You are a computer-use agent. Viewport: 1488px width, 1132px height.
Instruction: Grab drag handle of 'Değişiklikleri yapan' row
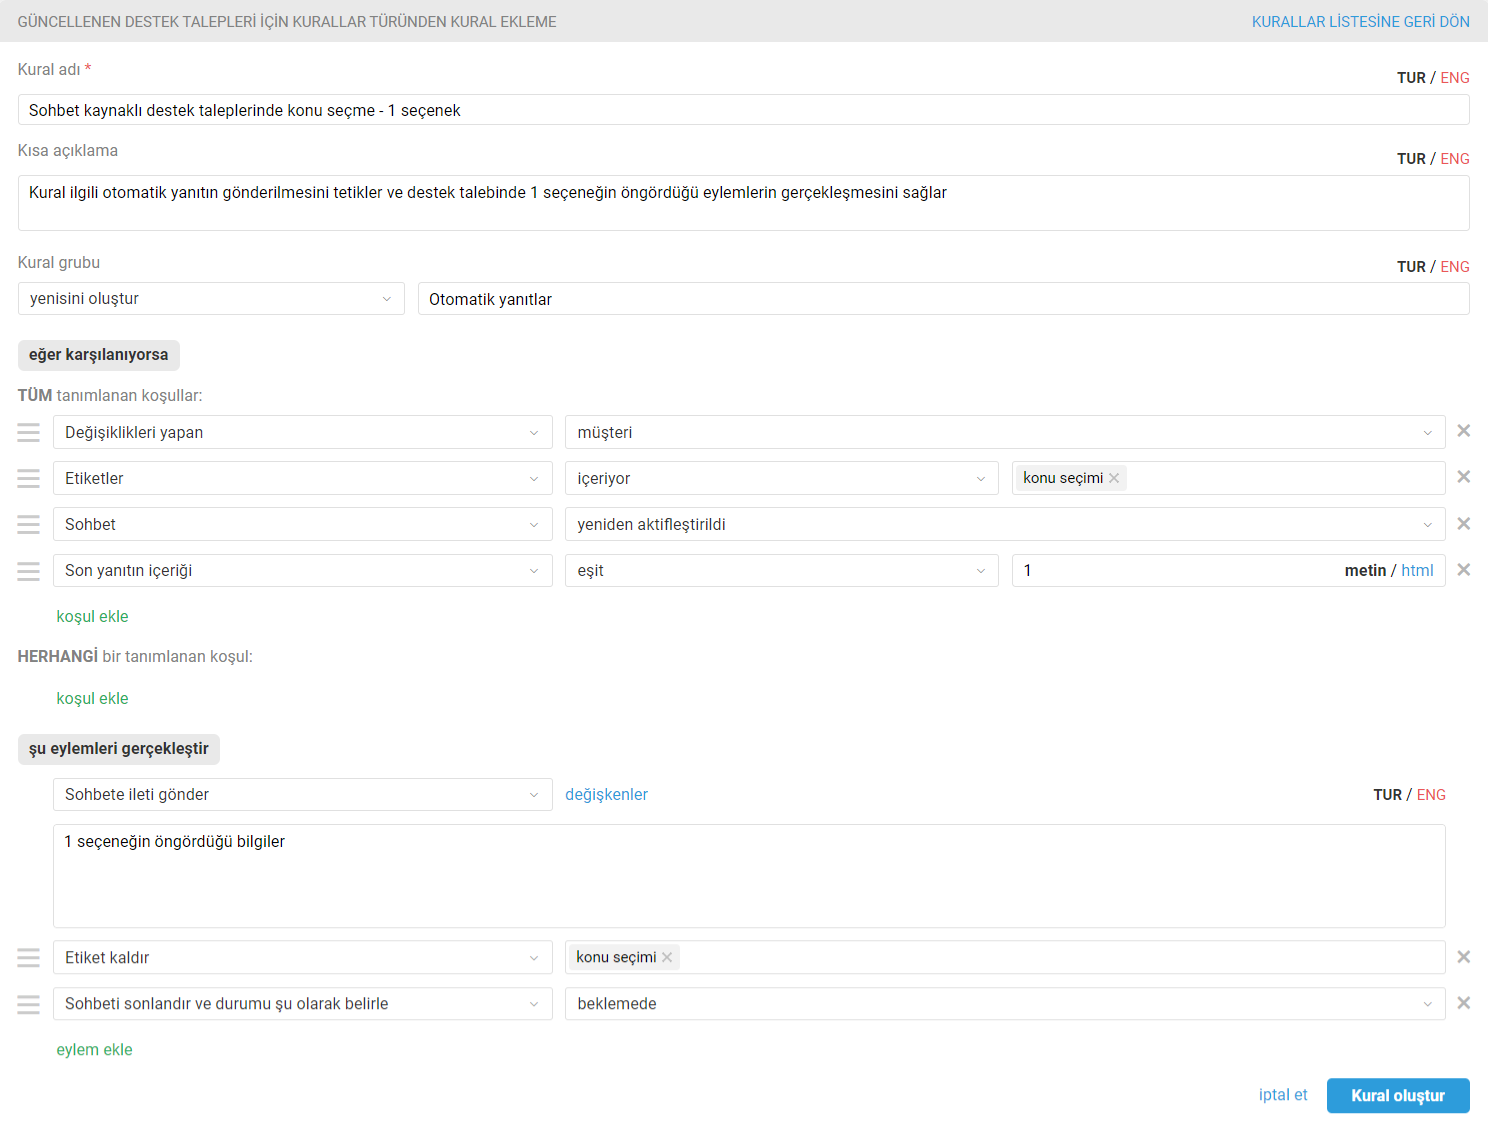29,432
